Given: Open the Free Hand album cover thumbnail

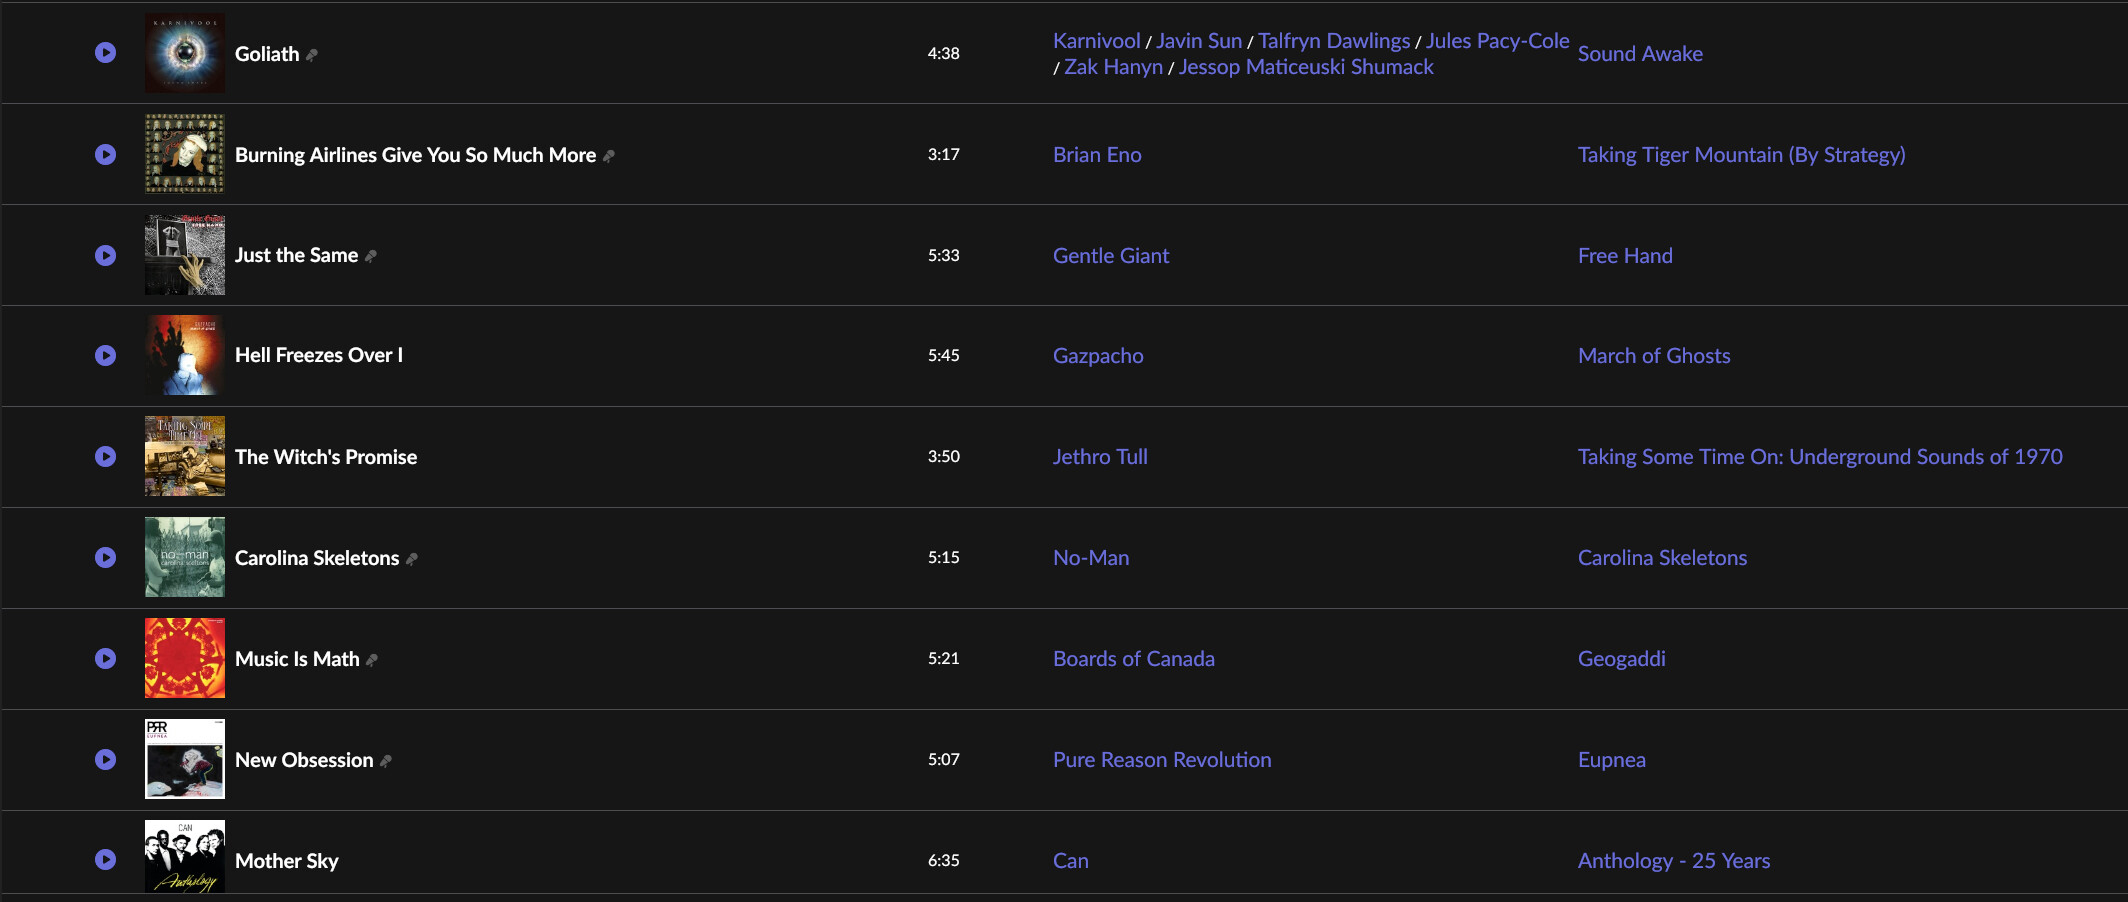Looking at the screenshot, I should click(x=185, y=255).
